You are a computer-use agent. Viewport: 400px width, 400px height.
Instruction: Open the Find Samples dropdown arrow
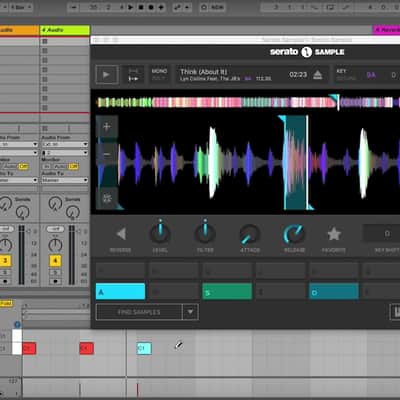click(x=190, y=312)
